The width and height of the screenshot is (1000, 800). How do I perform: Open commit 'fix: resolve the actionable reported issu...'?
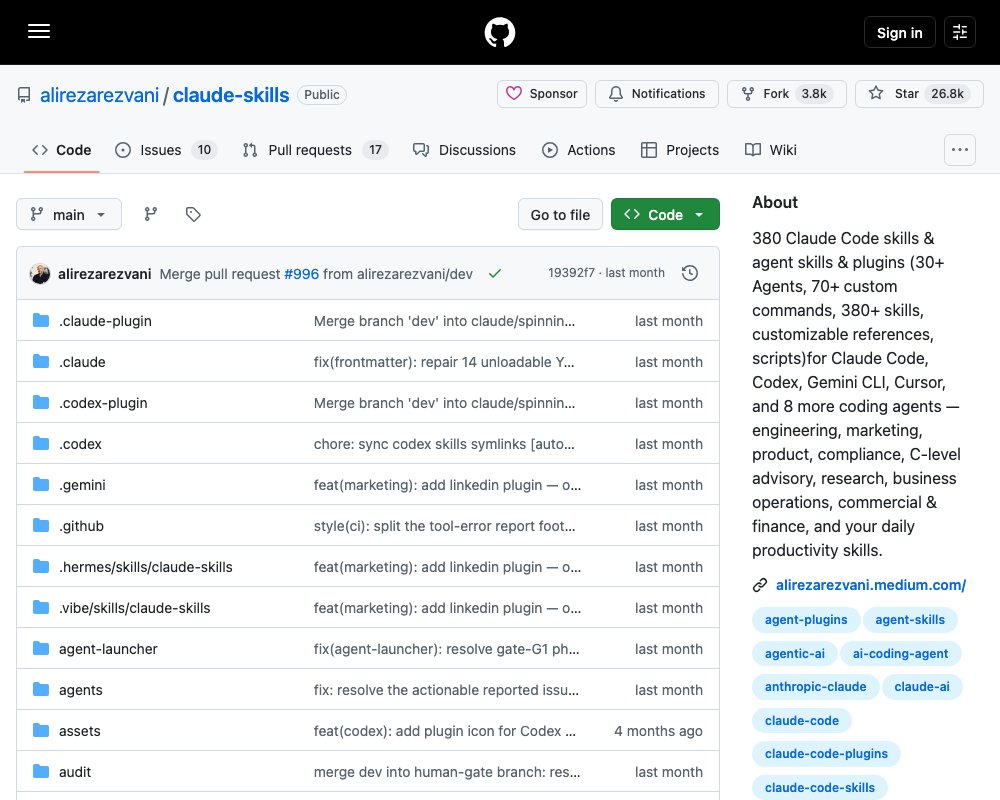click(446, 690)
